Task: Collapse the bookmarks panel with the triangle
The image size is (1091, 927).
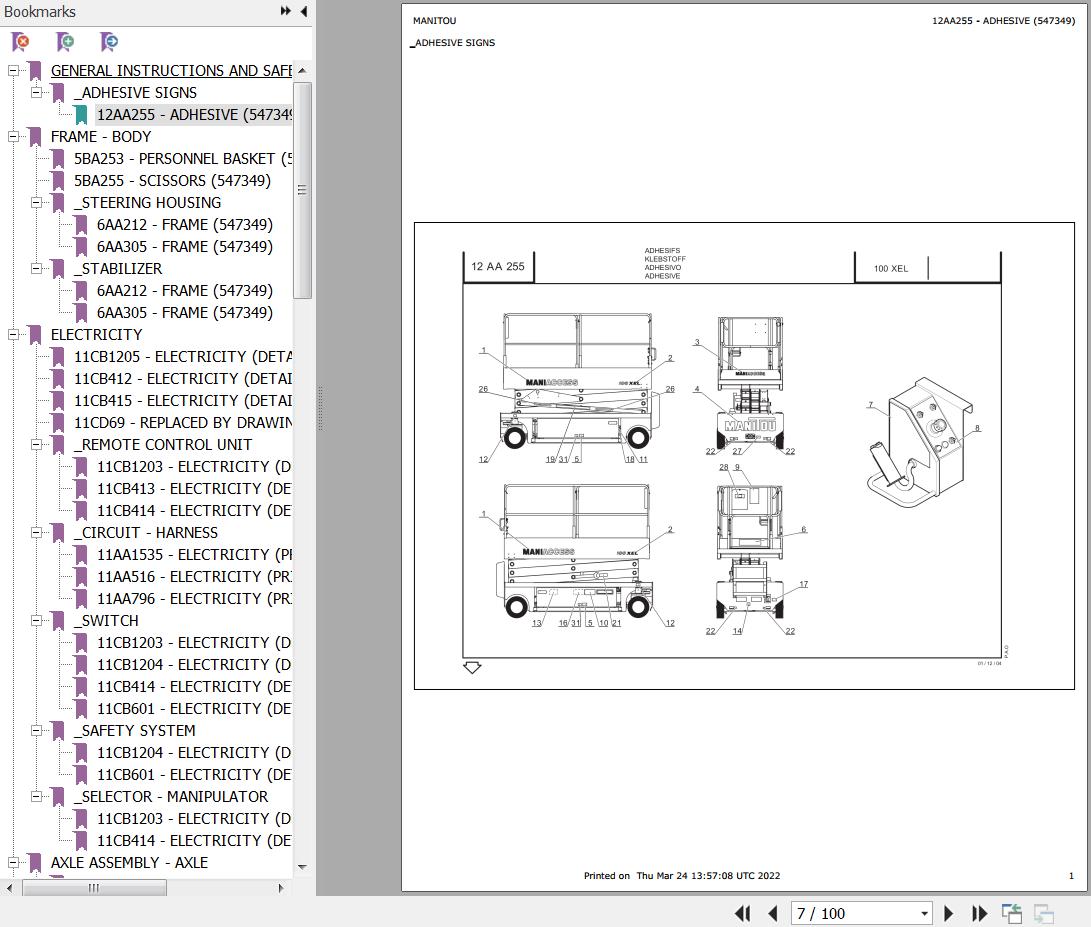Action: [x=304, y=11]
